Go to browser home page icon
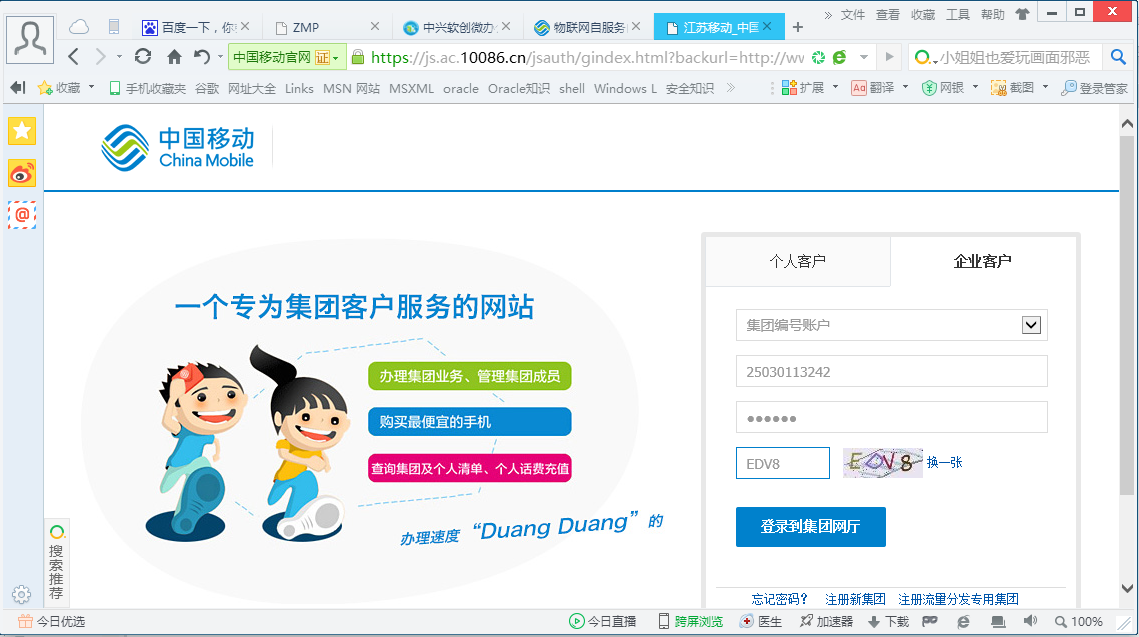Viewport: 1139px width, 637px height. pos(174,57)
